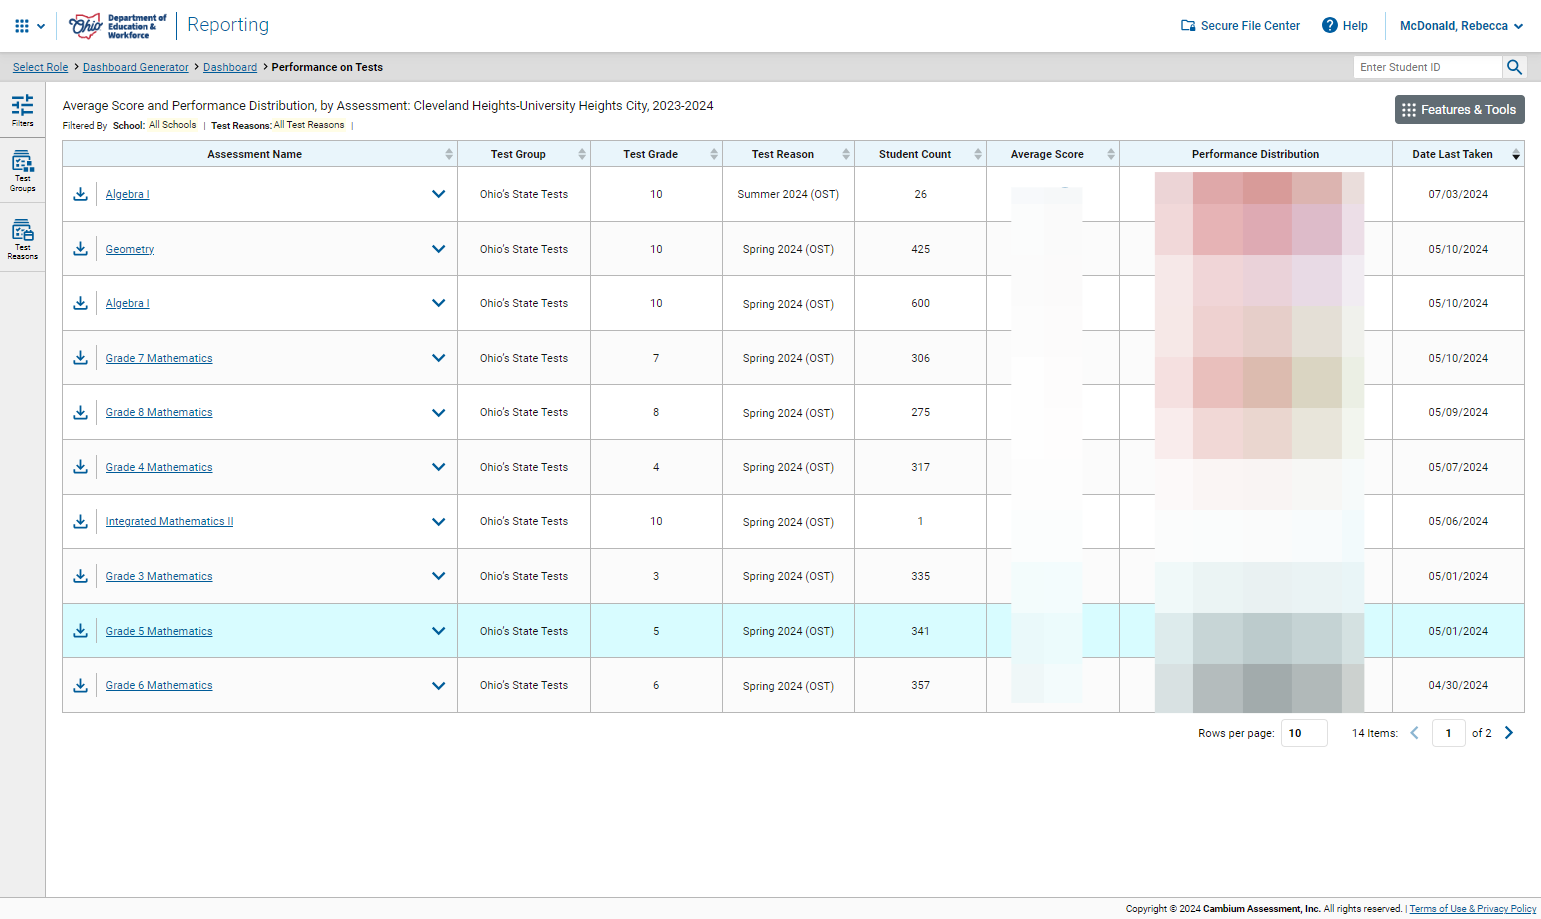Click the Enter Student ID field
The image size is (1541, 919).
coord(1428,67)
